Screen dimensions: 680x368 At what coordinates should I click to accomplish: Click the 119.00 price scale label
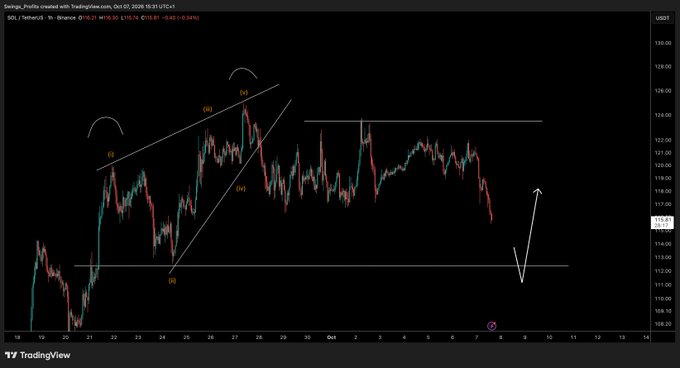click(663, 178)
